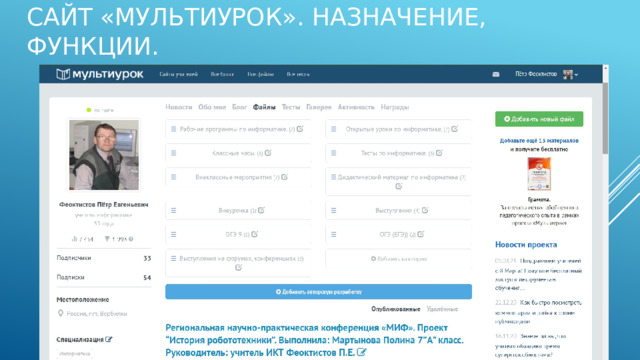Switch to the Галерея tab
The width and height of the screenshot is (640, 360).
click(x=319, y=107)
